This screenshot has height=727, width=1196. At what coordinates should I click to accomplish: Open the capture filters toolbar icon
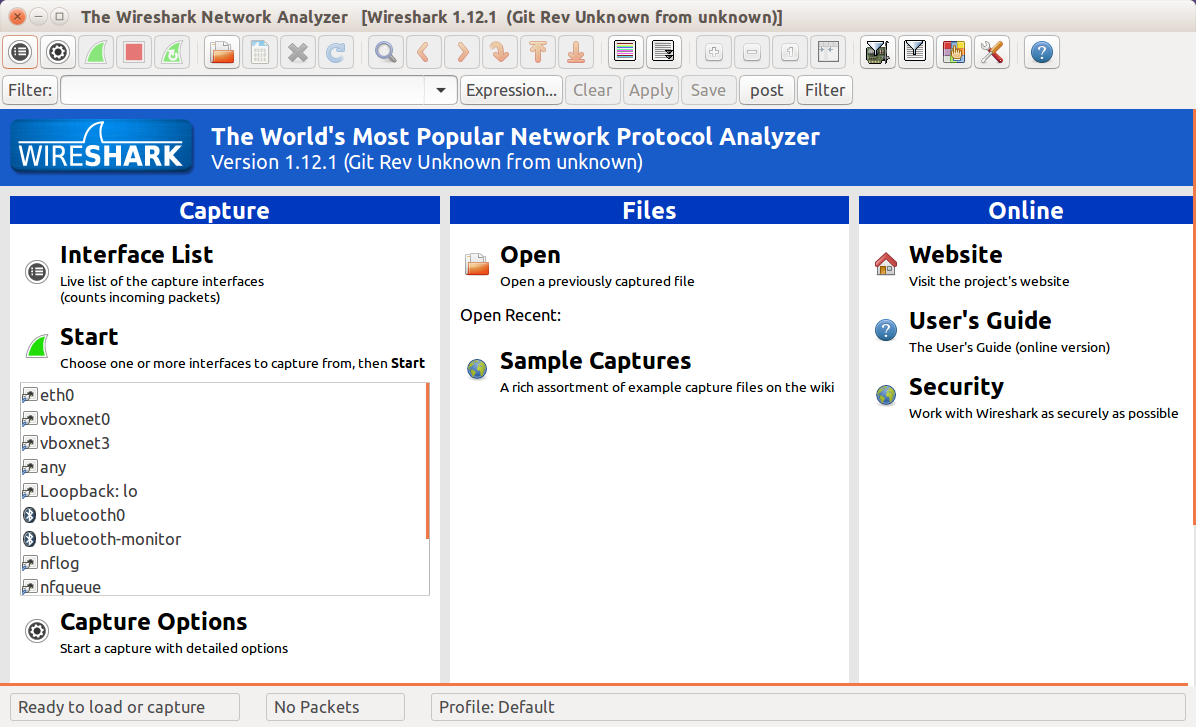pos(877,52)
